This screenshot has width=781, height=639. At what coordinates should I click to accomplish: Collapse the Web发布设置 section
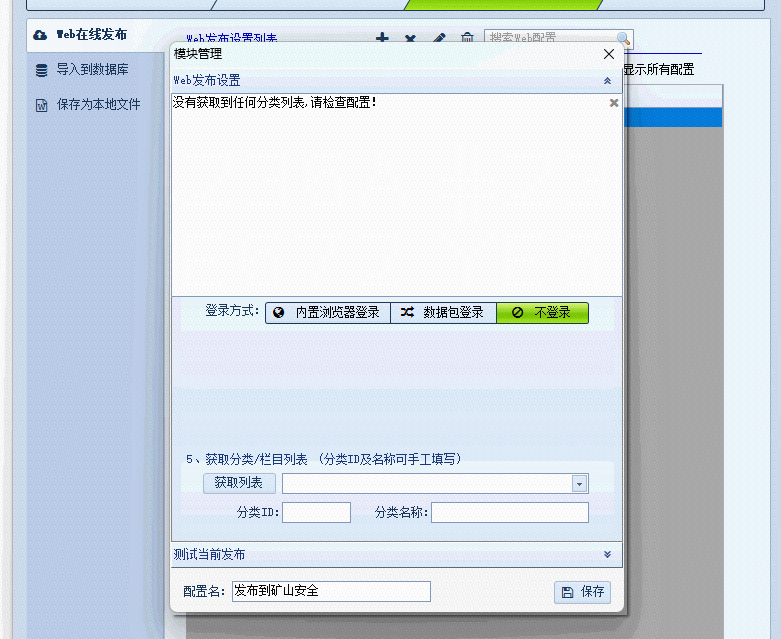[x=607, y=80]
